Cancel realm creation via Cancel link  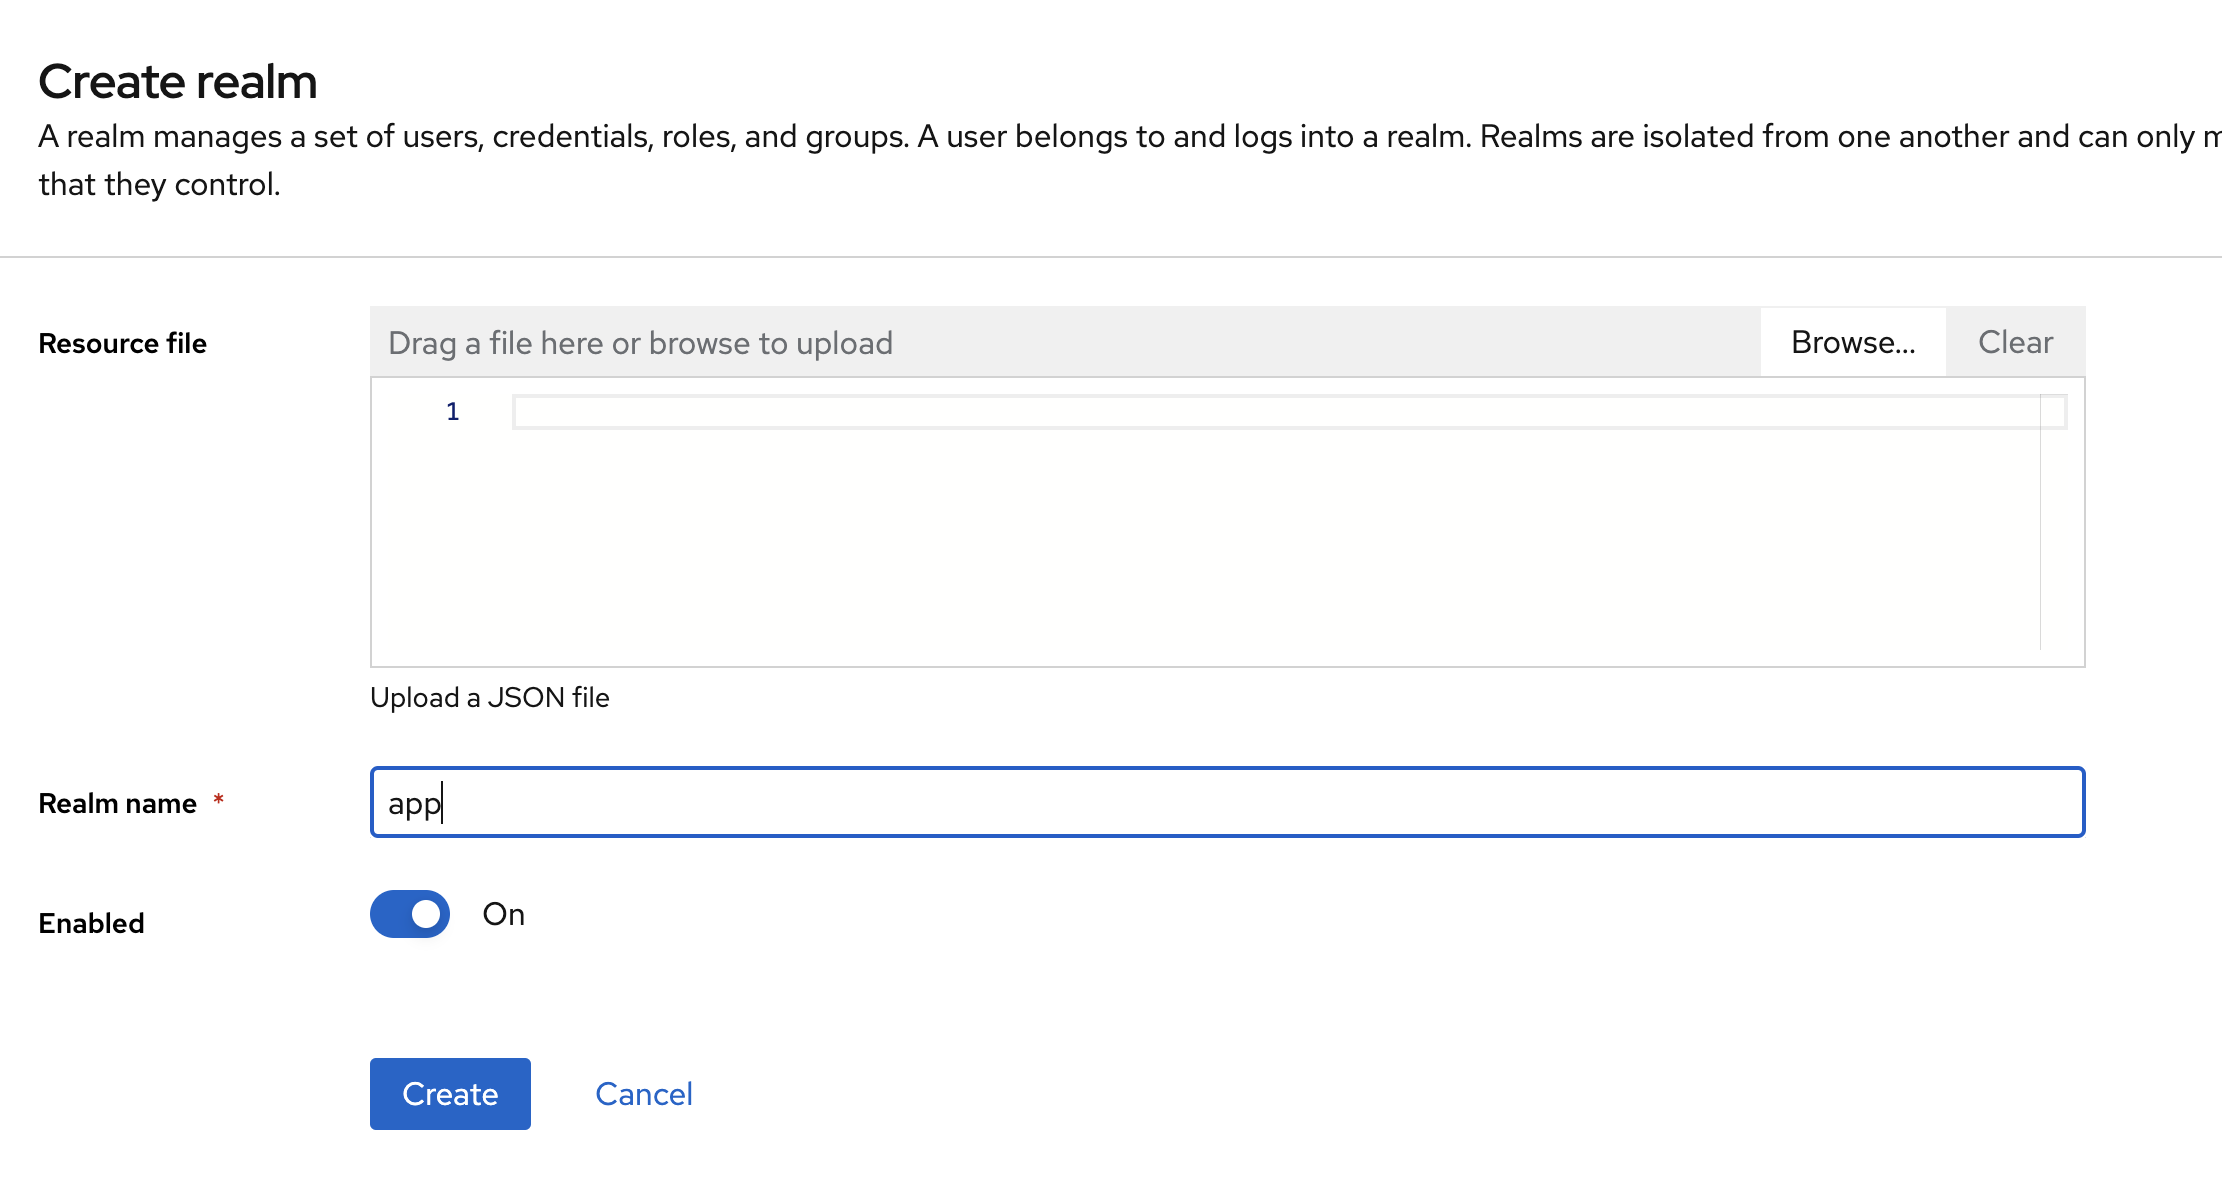[643, 1094]
